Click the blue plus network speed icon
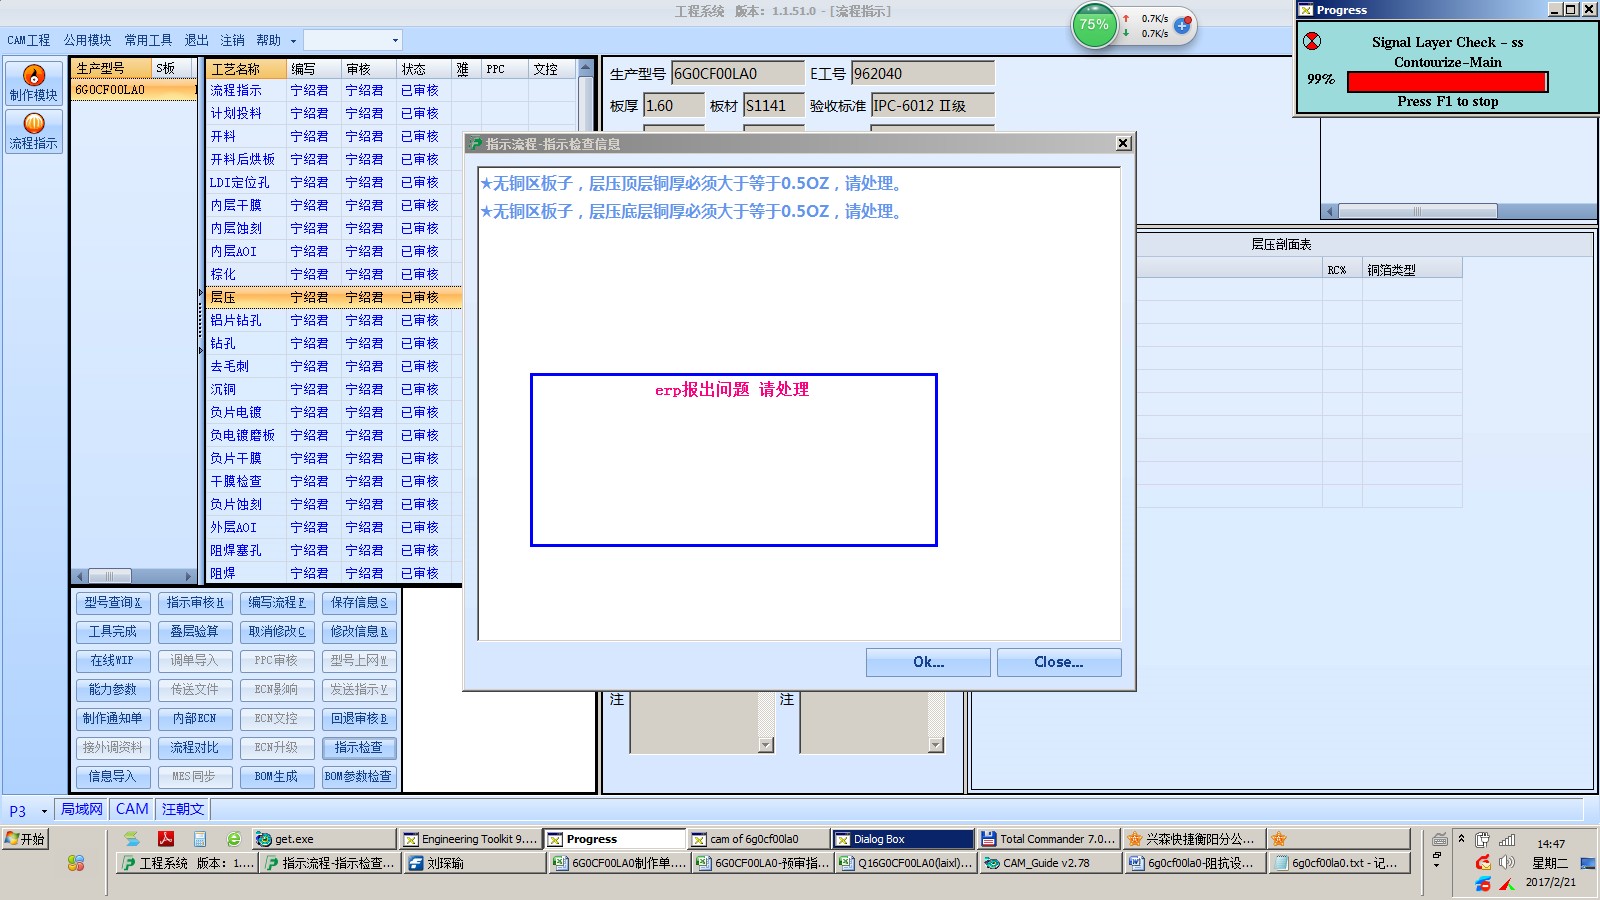This screenshot has width=1600, height=900. (1183, 25)
